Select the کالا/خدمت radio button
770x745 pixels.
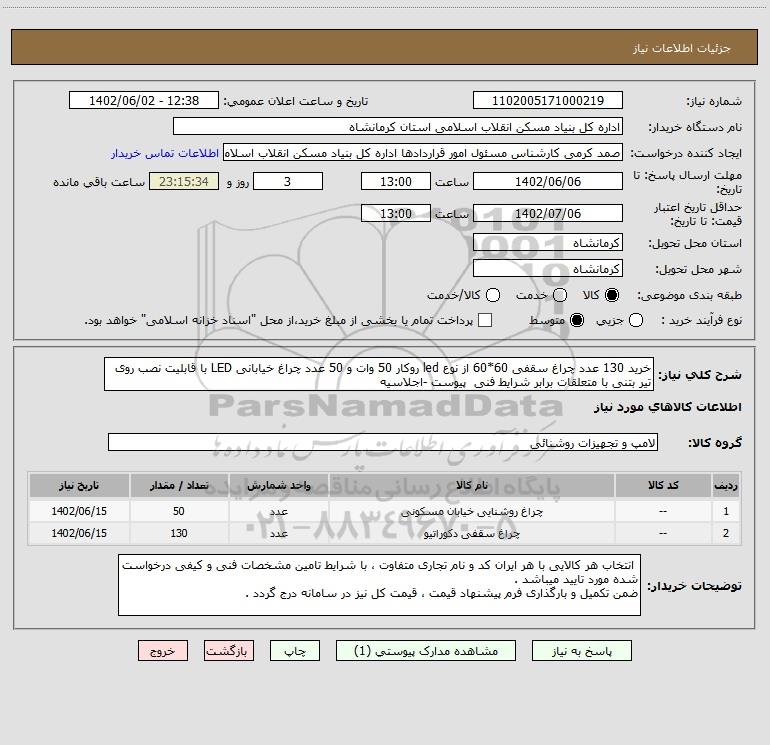[493, 295]
